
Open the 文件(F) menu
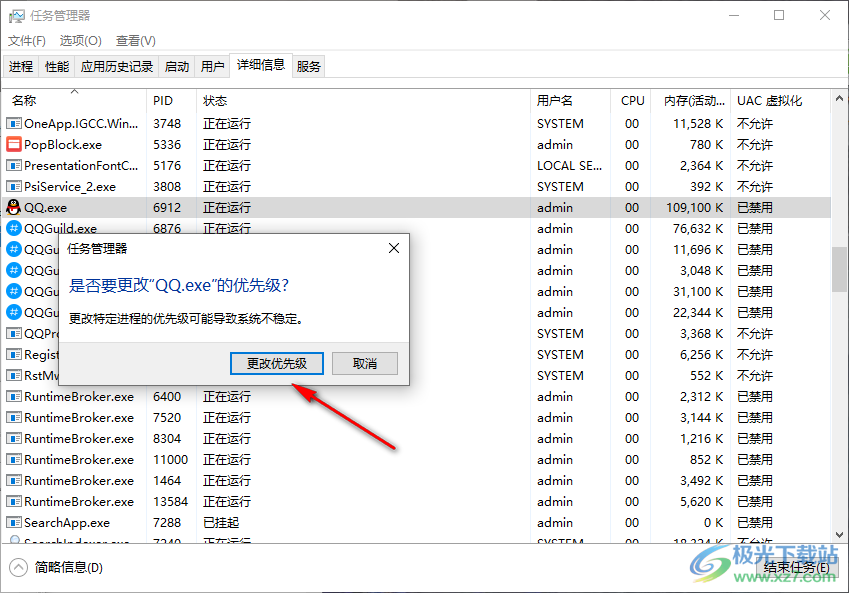(27, 41)
